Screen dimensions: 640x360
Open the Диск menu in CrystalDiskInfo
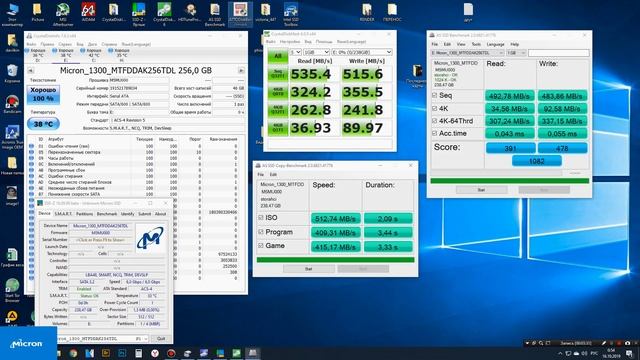point(92,44)
